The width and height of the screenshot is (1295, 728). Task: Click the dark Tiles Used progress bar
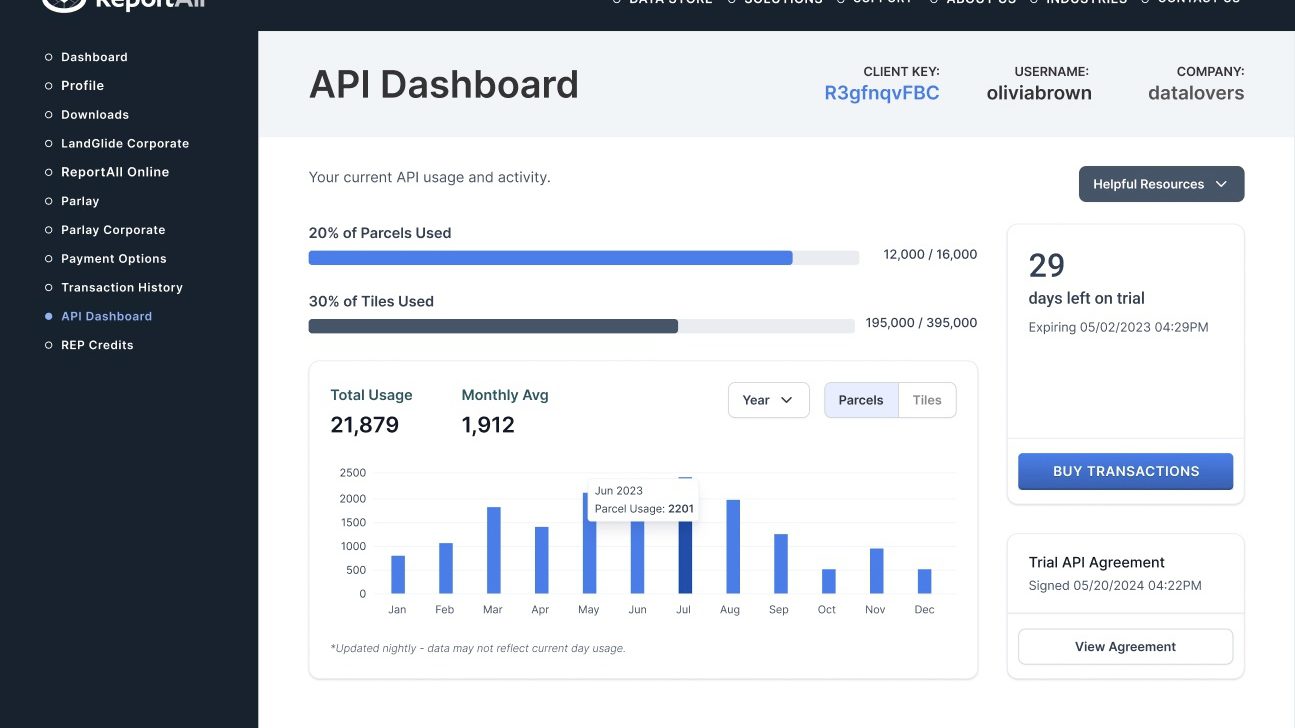click(493, 326)
